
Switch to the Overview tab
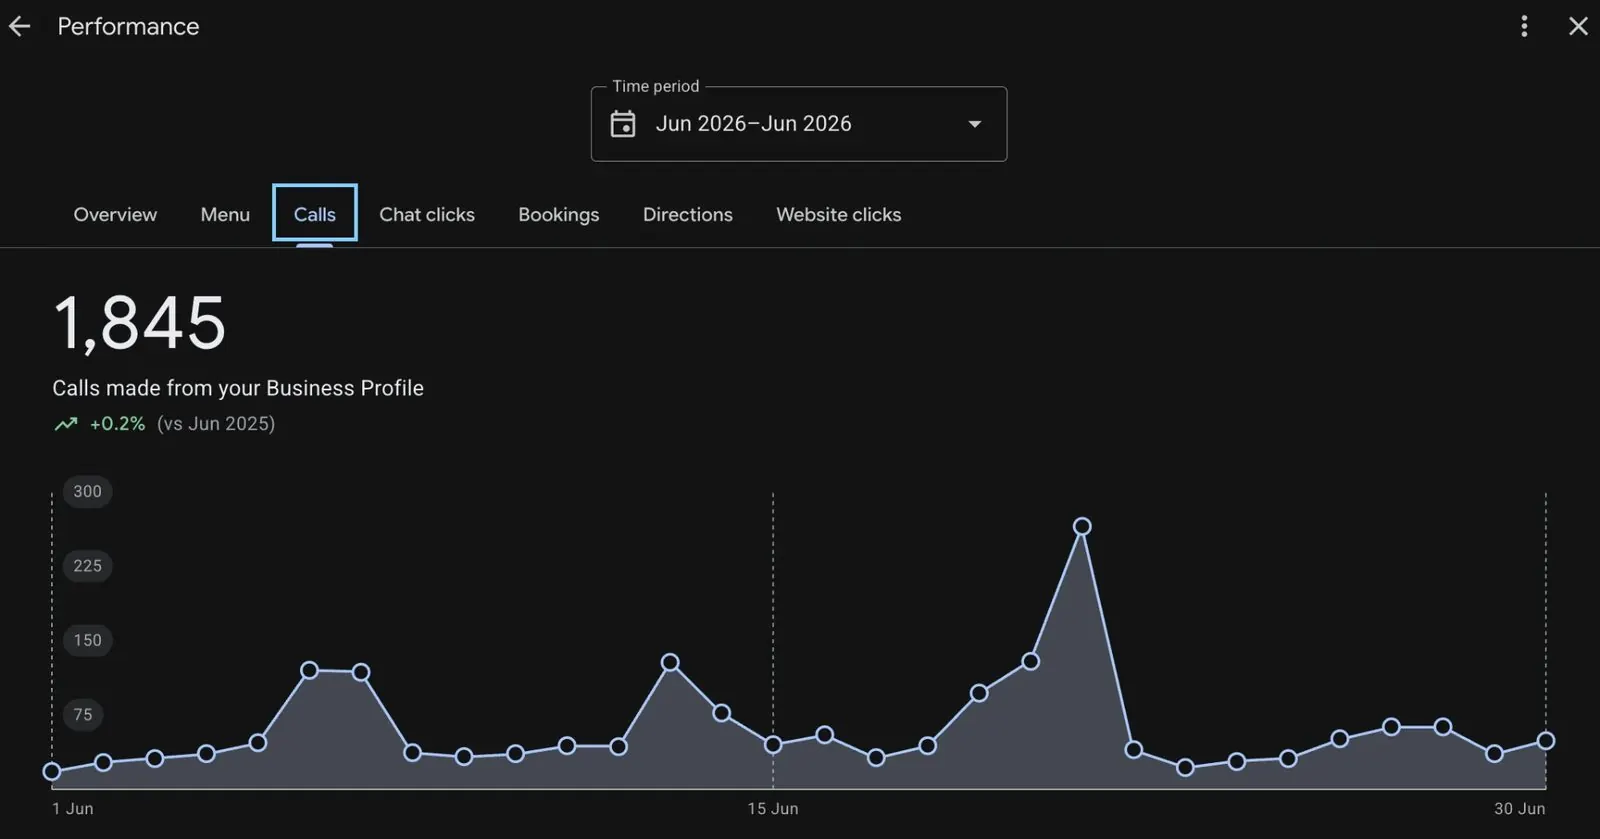coord(115,214)
